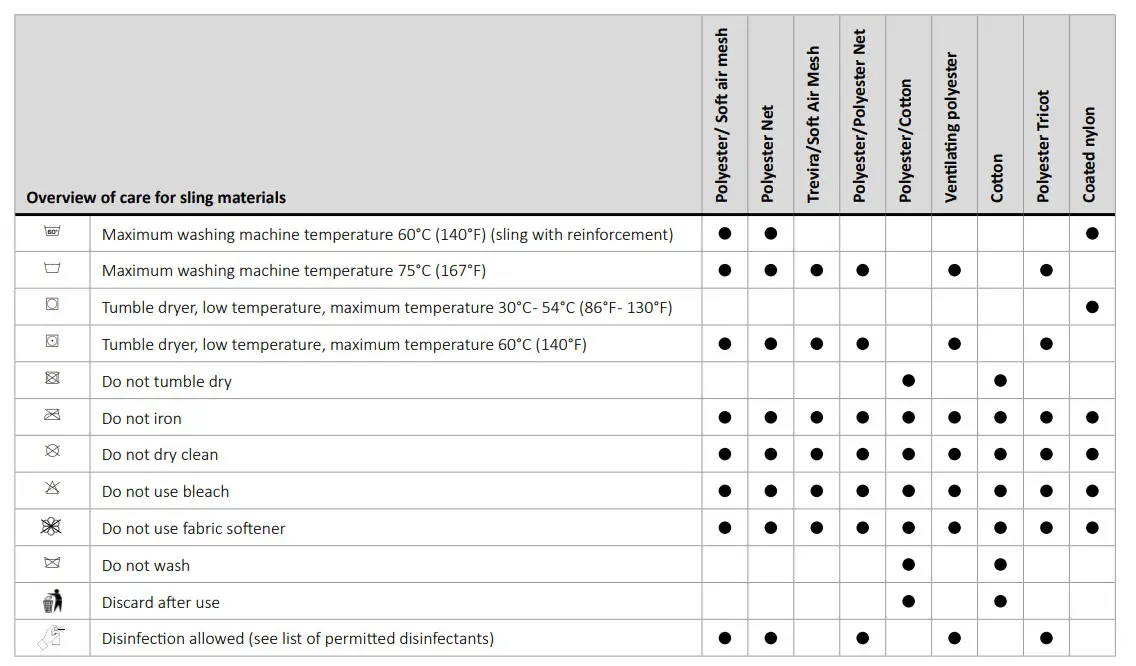The image size is (1136, 666).
Task: Click the Coated nylon dot in the 30°C-54°C tumble dryer row
Action: (1092, 307)
